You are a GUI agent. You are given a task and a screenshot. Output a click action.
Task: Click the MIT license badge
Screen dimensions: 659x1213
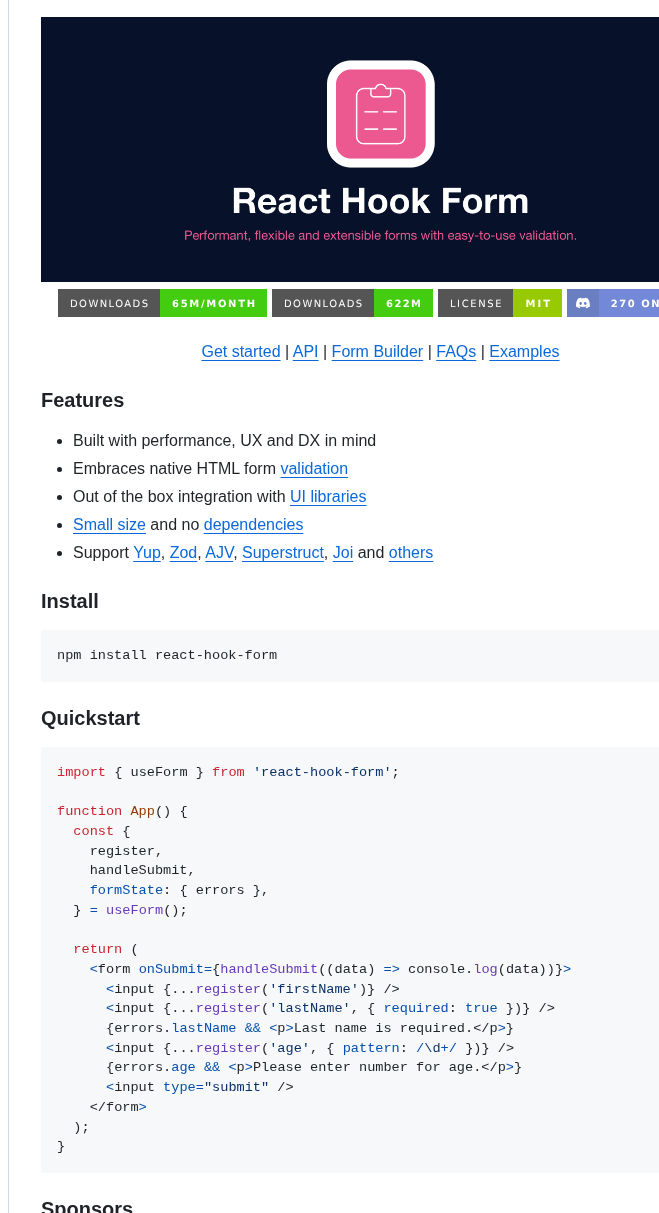pyautogui.click(x=500, y=303)
